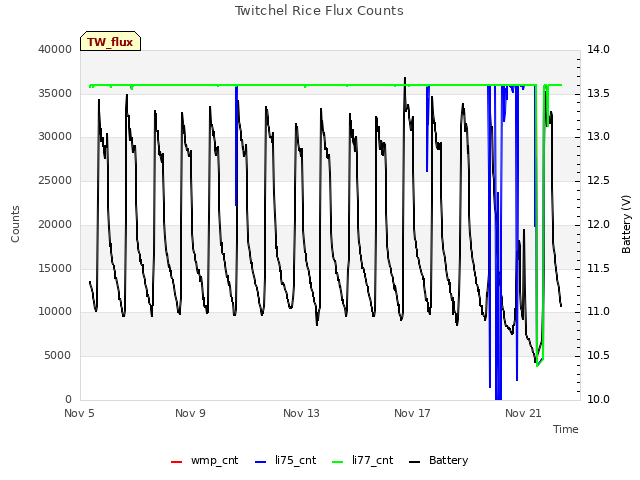Toggle the wmp_cnt legend entry
Screen dimensions: 640x480
(204, 460)
